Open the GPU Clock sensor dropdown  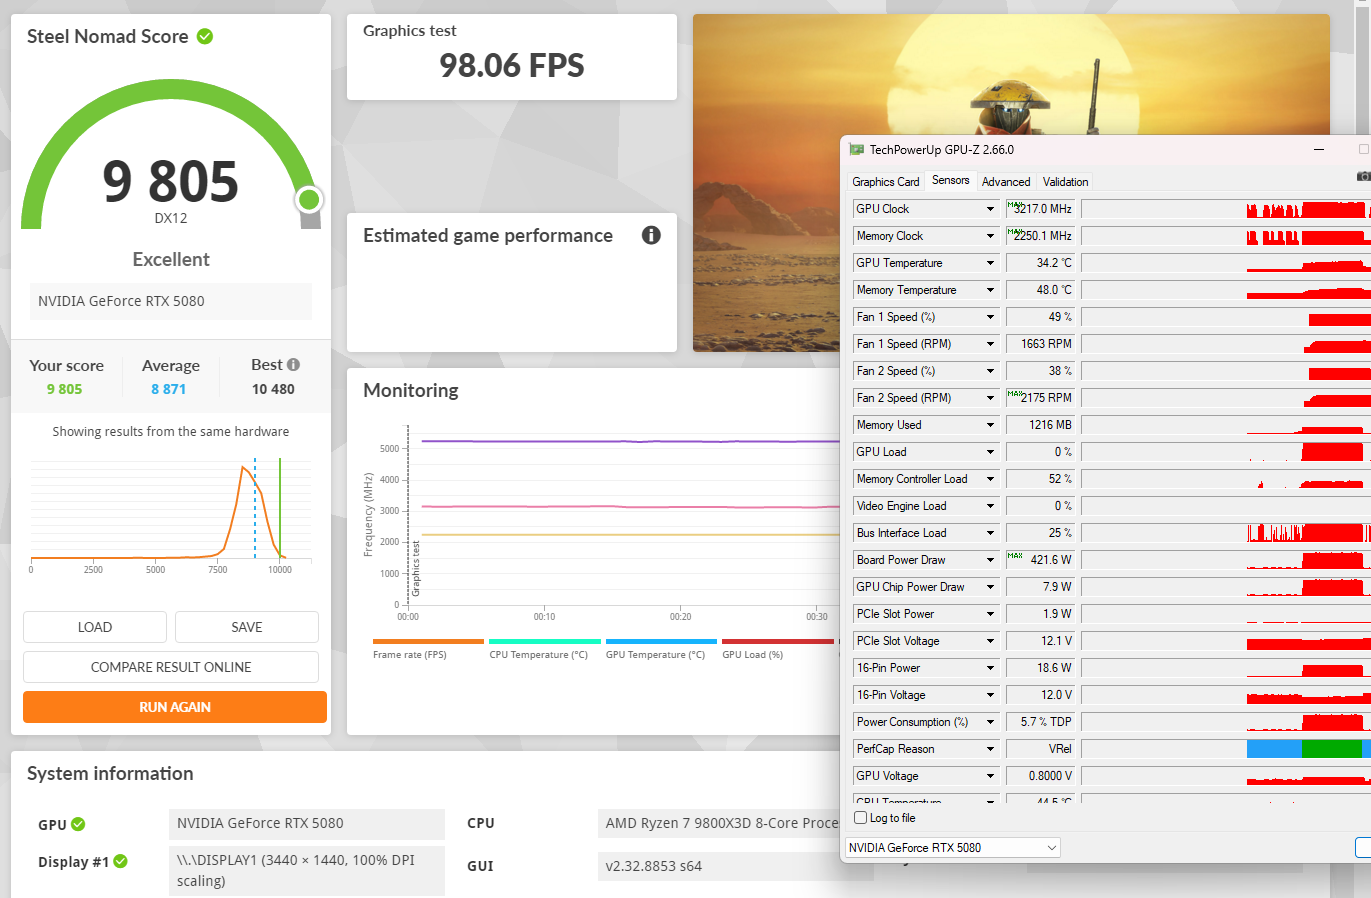[x=990, y=209]
